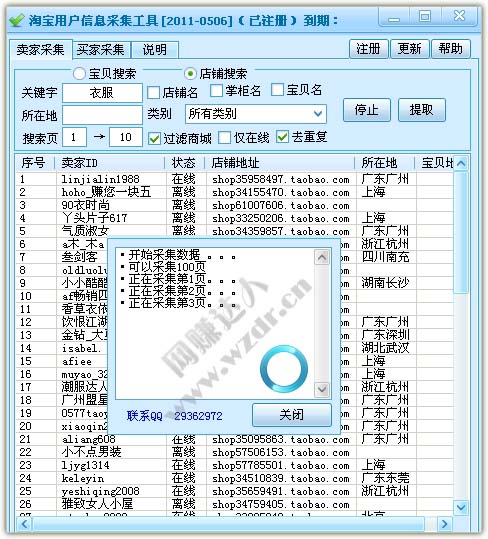Click the table's vertical scrollbar up arrow

coord(461,164)
